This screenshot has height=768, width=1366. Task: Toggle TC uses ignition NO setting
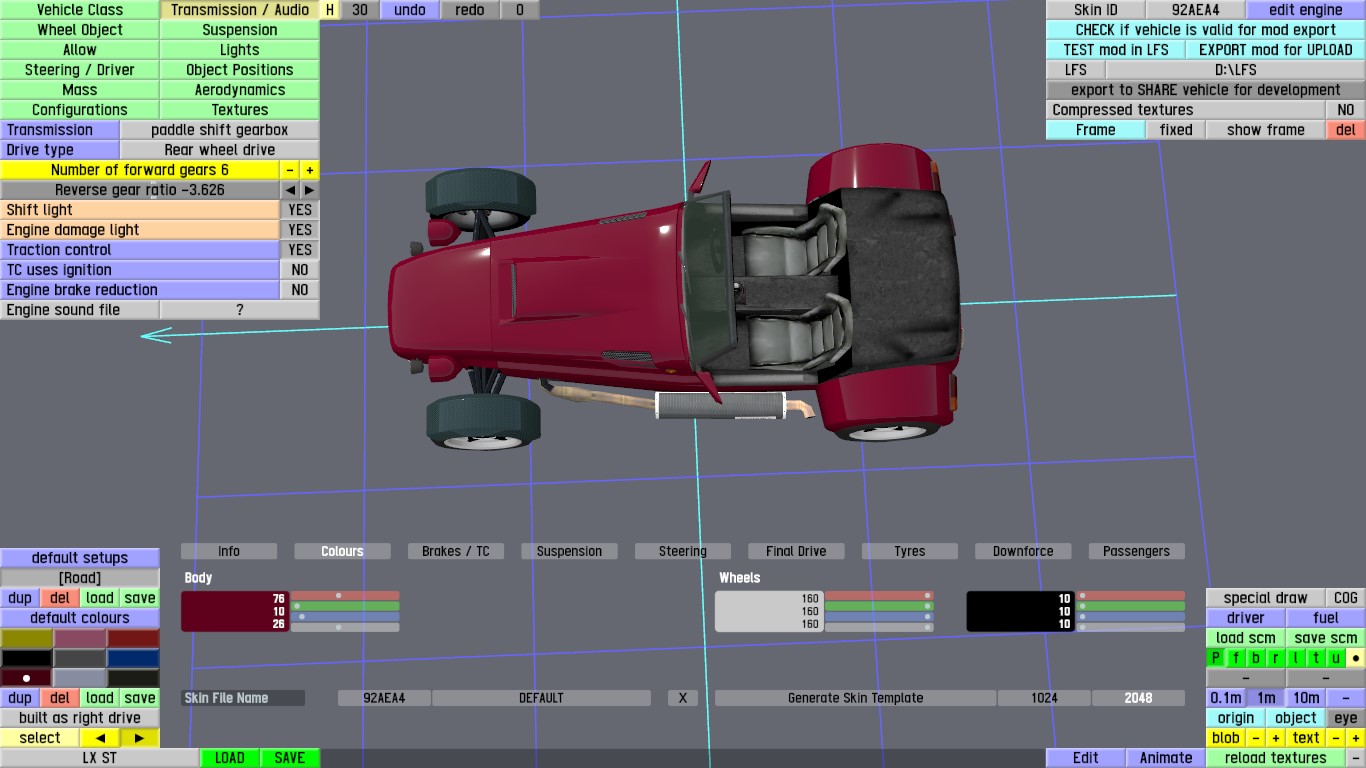[x=299, y=270]
